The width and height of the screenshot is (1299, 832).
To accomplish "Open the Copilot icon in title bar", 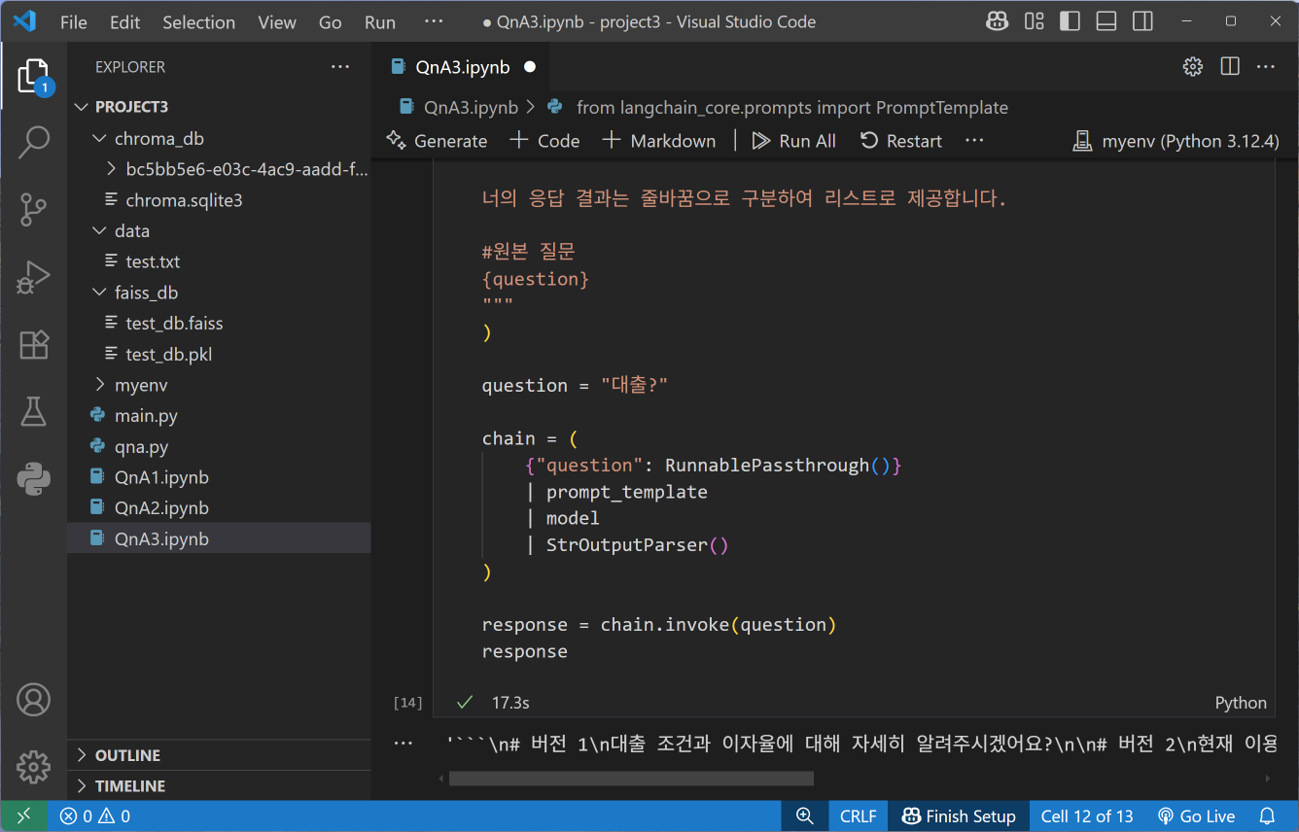I will click(x=996, y=21).
